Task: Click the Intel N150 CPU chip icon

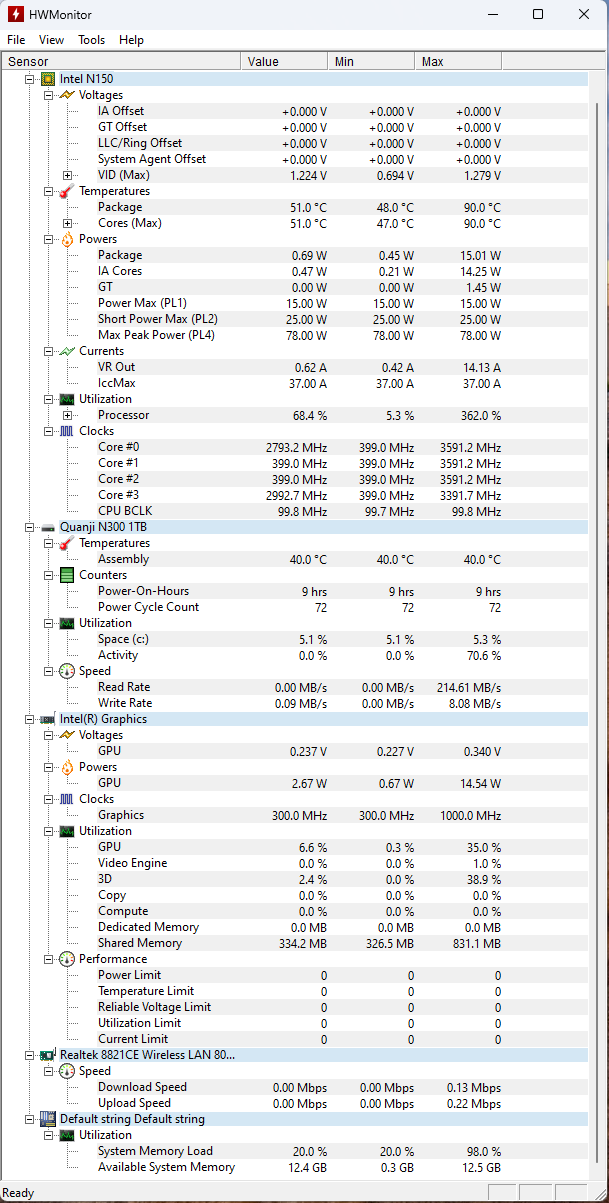Action: click(x=47, y=79)
